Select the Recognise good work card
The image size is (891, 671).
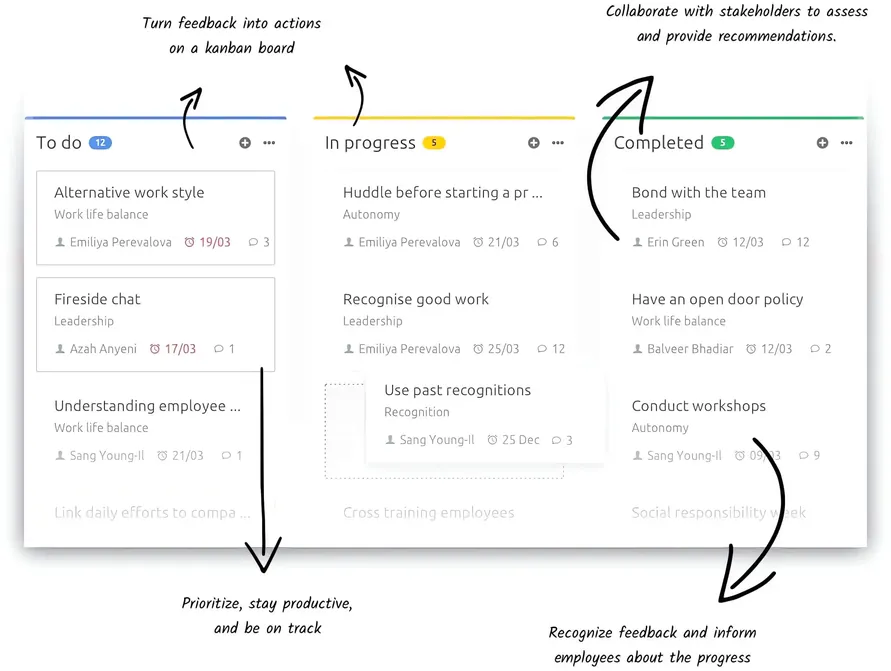point(416,299)
